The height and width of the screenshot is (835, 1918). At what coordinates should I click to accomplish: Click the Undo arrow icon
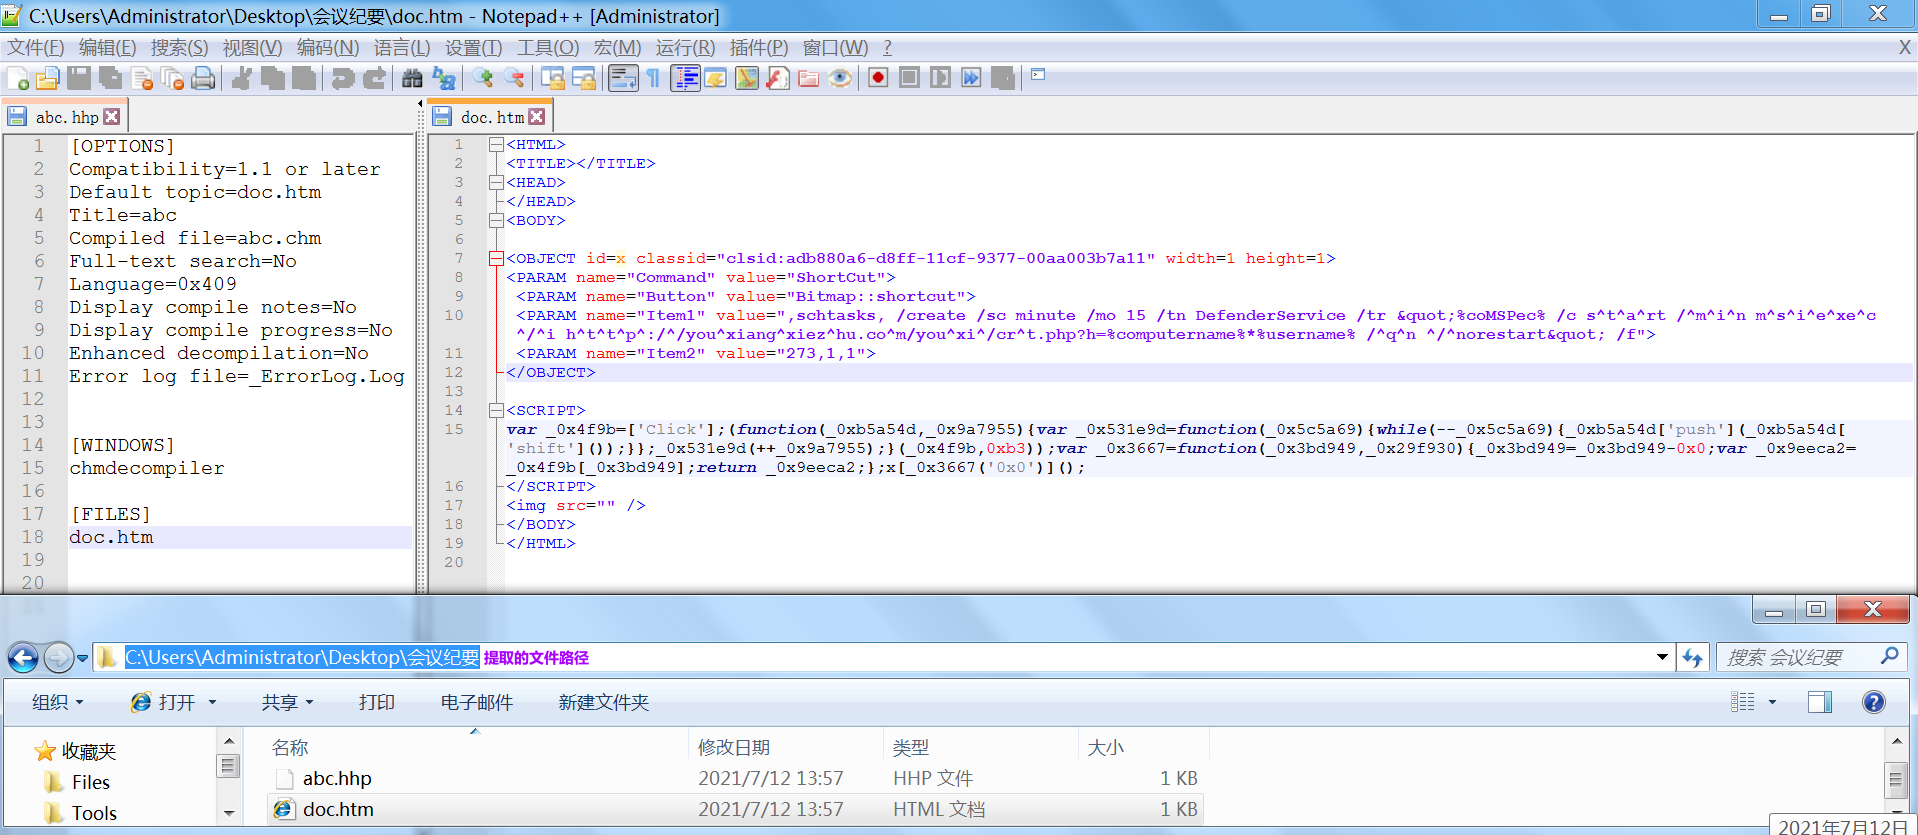(342, 78)
